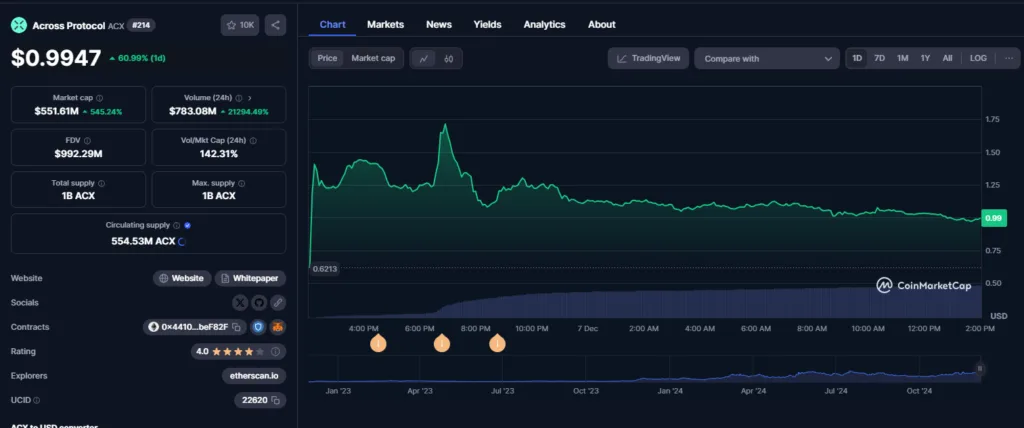This screenshot has height=428, width=1024.
Task: Click the info icon next to FDV
Action: click(x=88, y=140)
